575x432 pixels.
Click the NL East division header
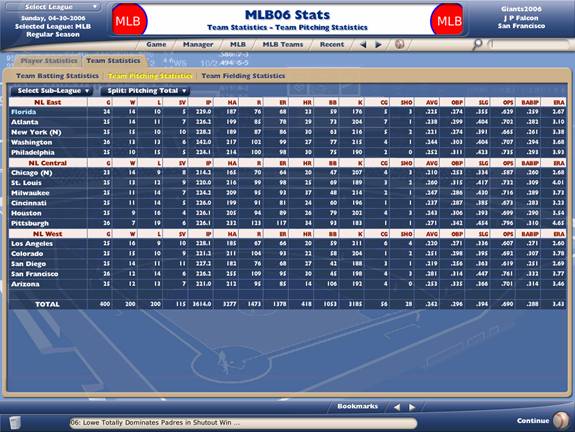48,102
